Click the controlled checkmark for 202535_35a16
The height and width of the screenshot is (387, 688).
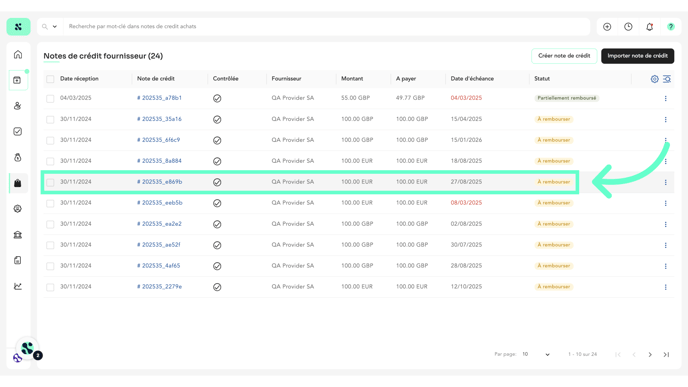click(217, 119)
